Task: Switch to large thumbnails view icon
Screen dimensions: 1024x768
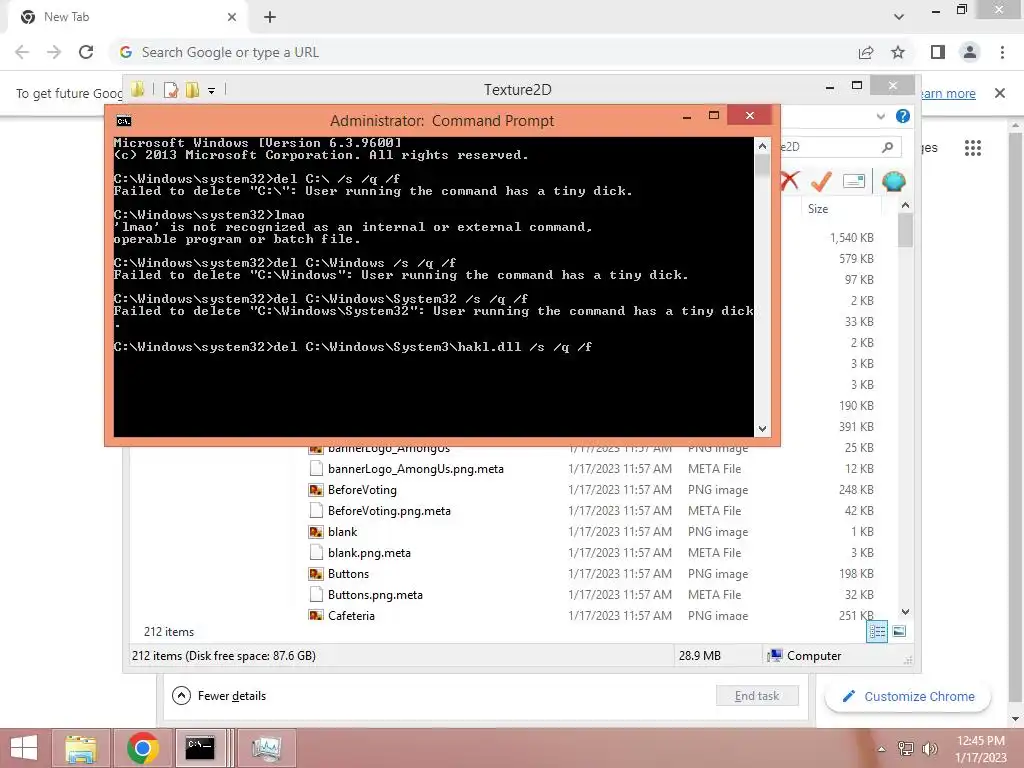Action: (x=899, y=631)
